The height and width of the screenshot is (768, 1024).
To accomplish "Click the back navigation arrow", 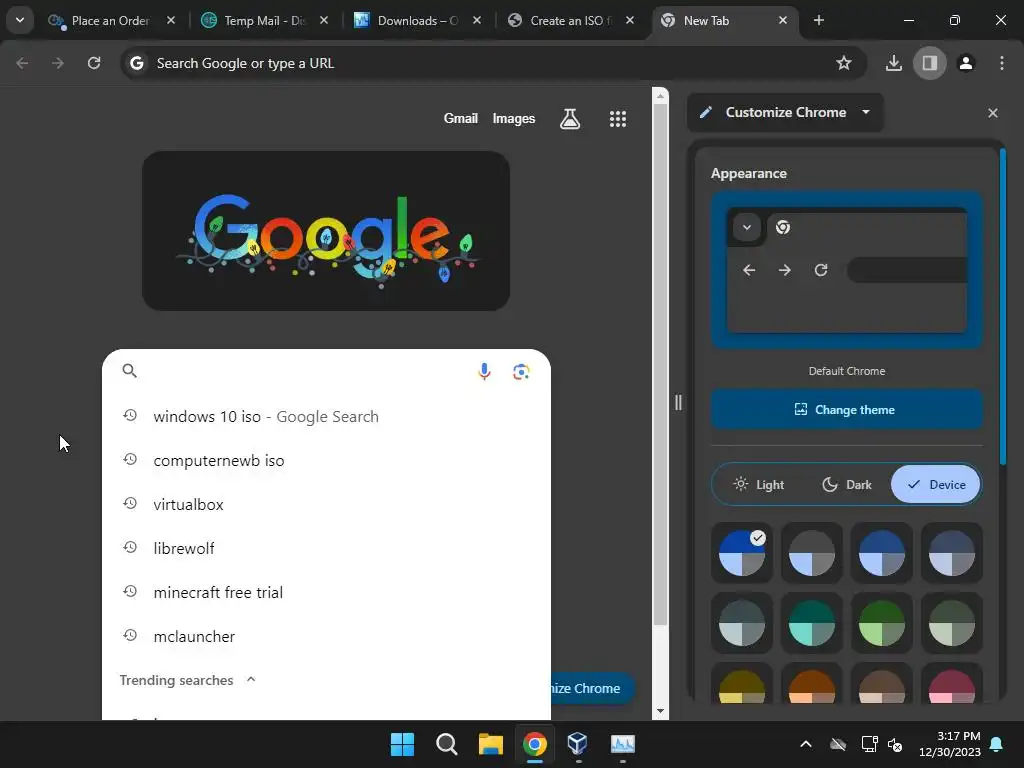I will pos(22,63).
